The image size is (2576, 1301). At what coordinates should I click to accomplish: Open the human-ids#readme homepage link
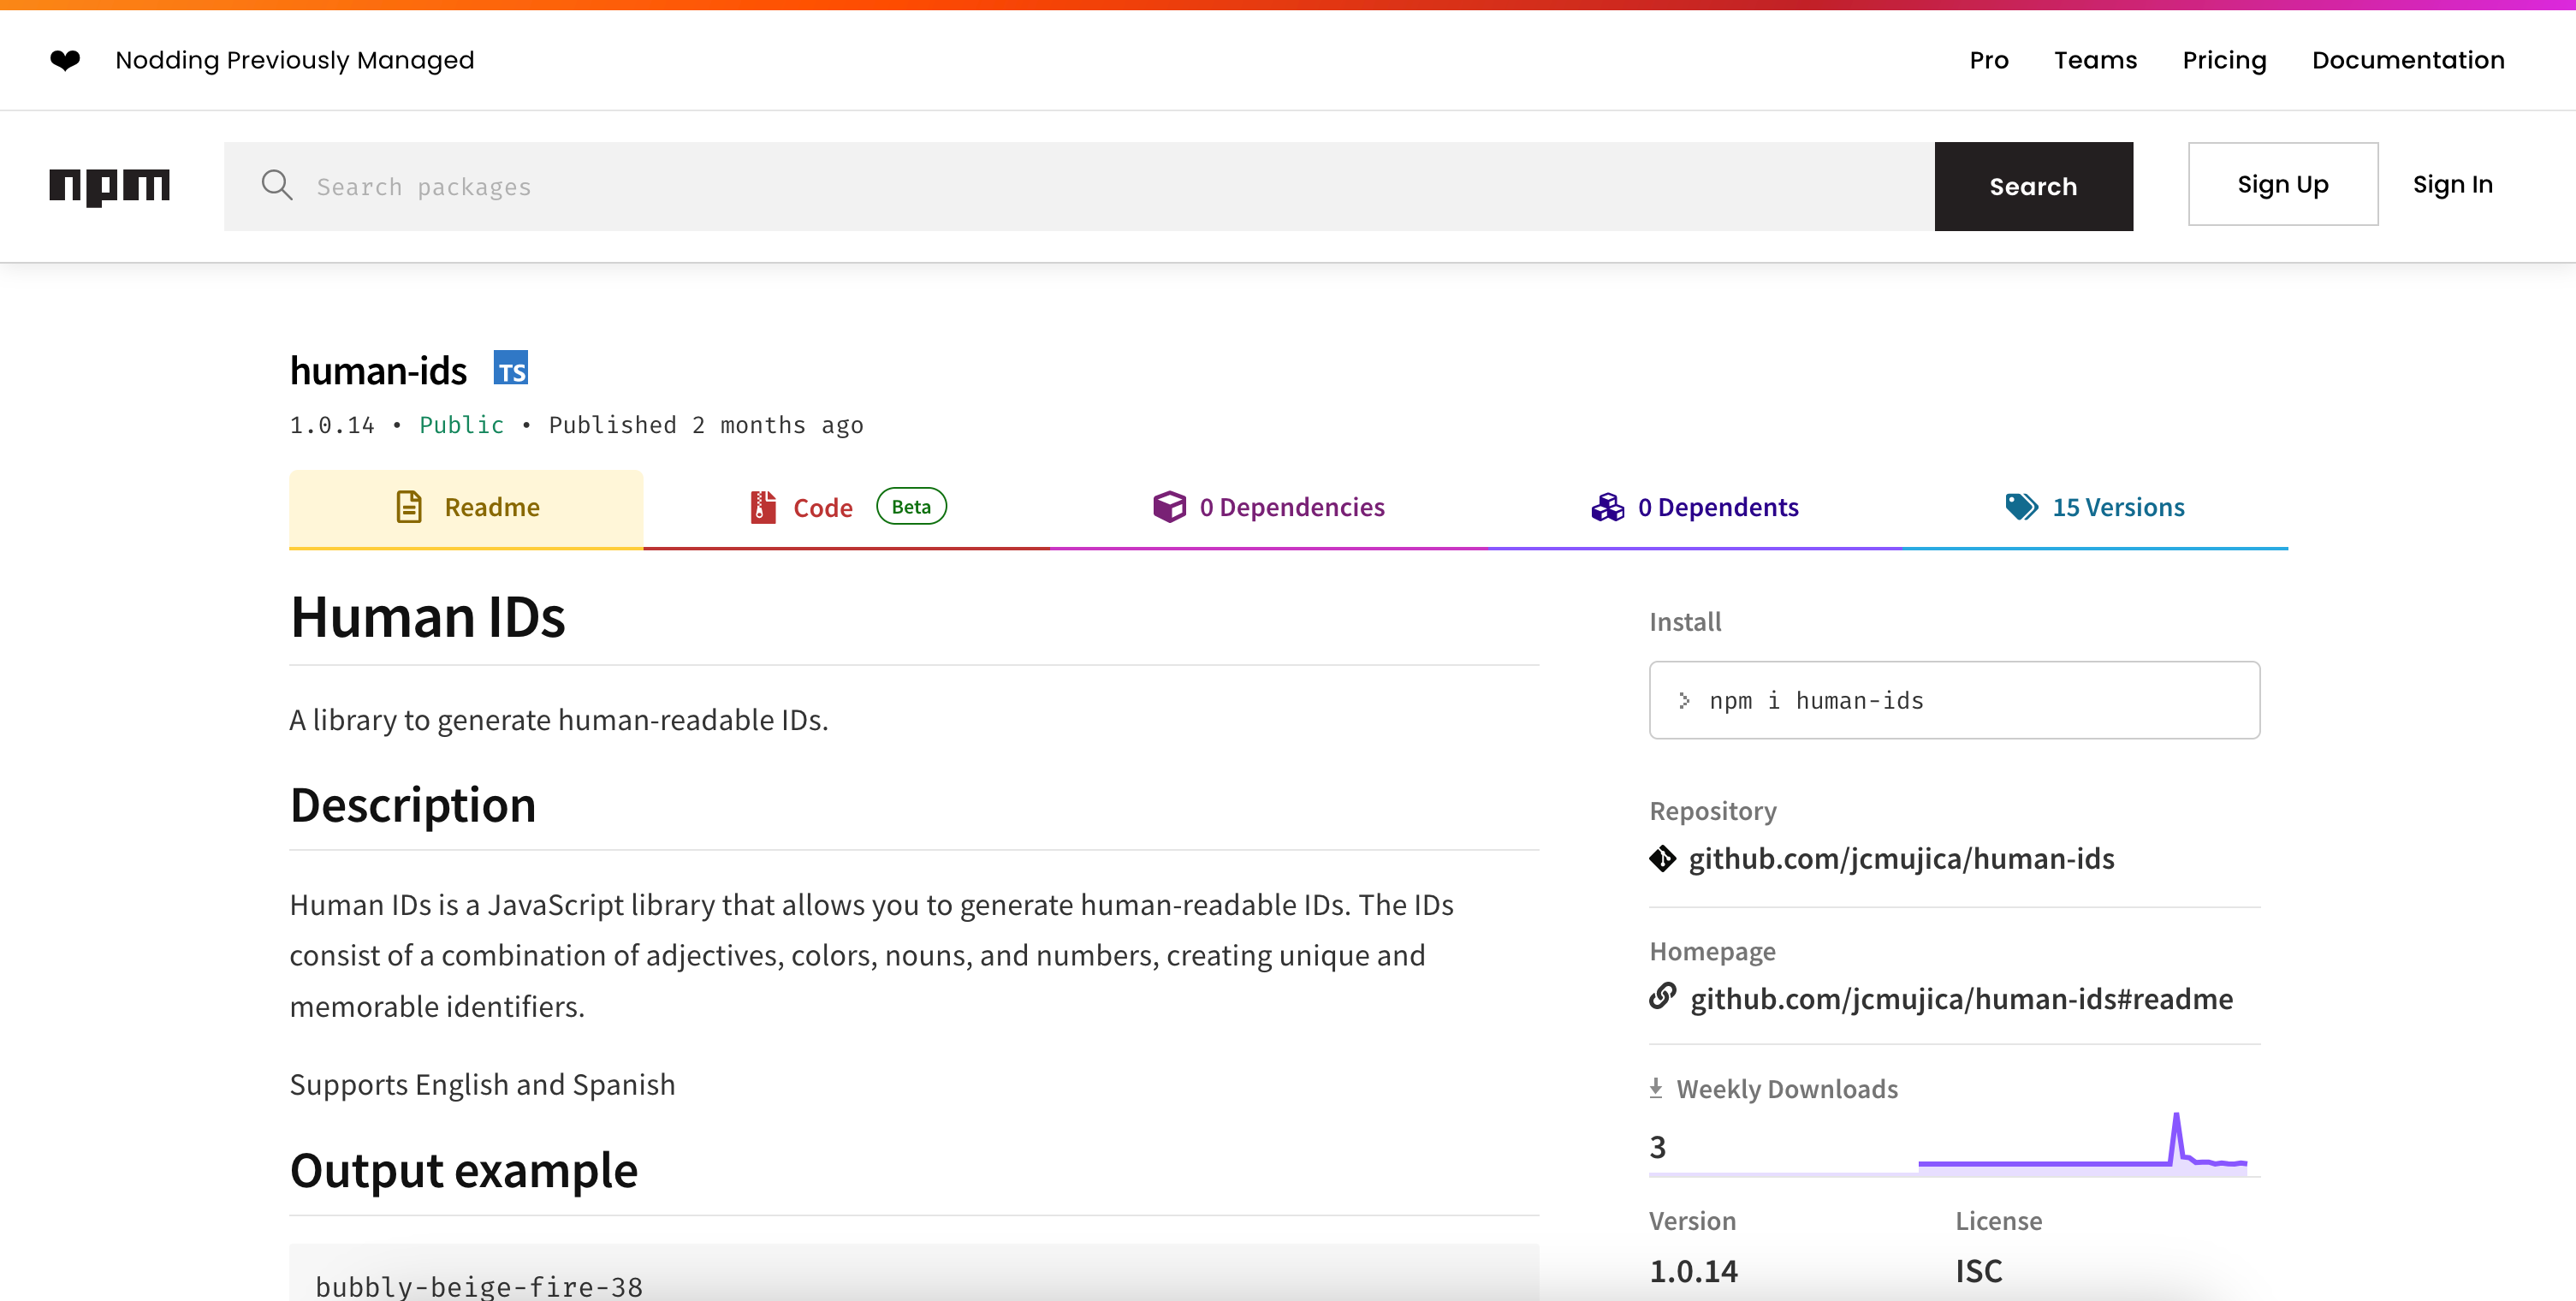click(1961, 998)
